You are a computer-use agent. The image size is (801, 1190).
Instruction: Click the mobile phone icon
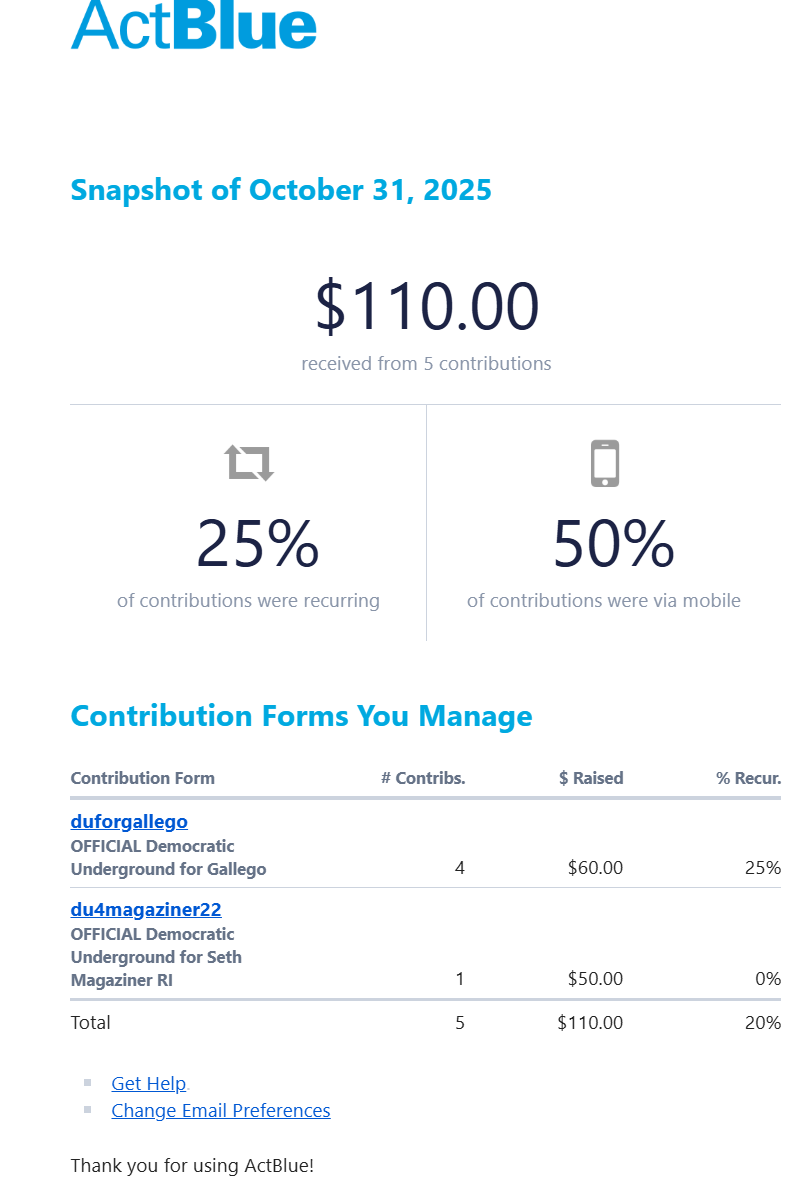click(605, 463)
